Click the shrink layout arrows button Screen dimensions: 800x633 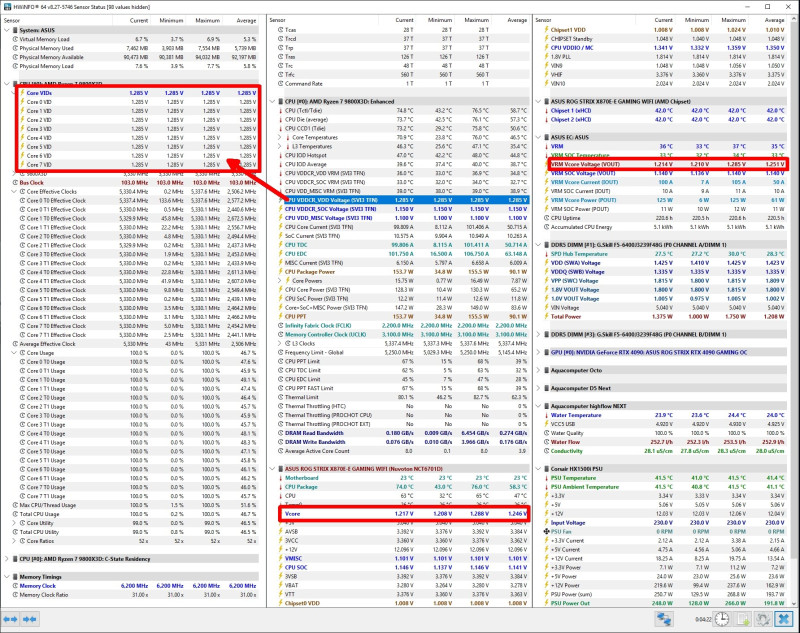30,619
